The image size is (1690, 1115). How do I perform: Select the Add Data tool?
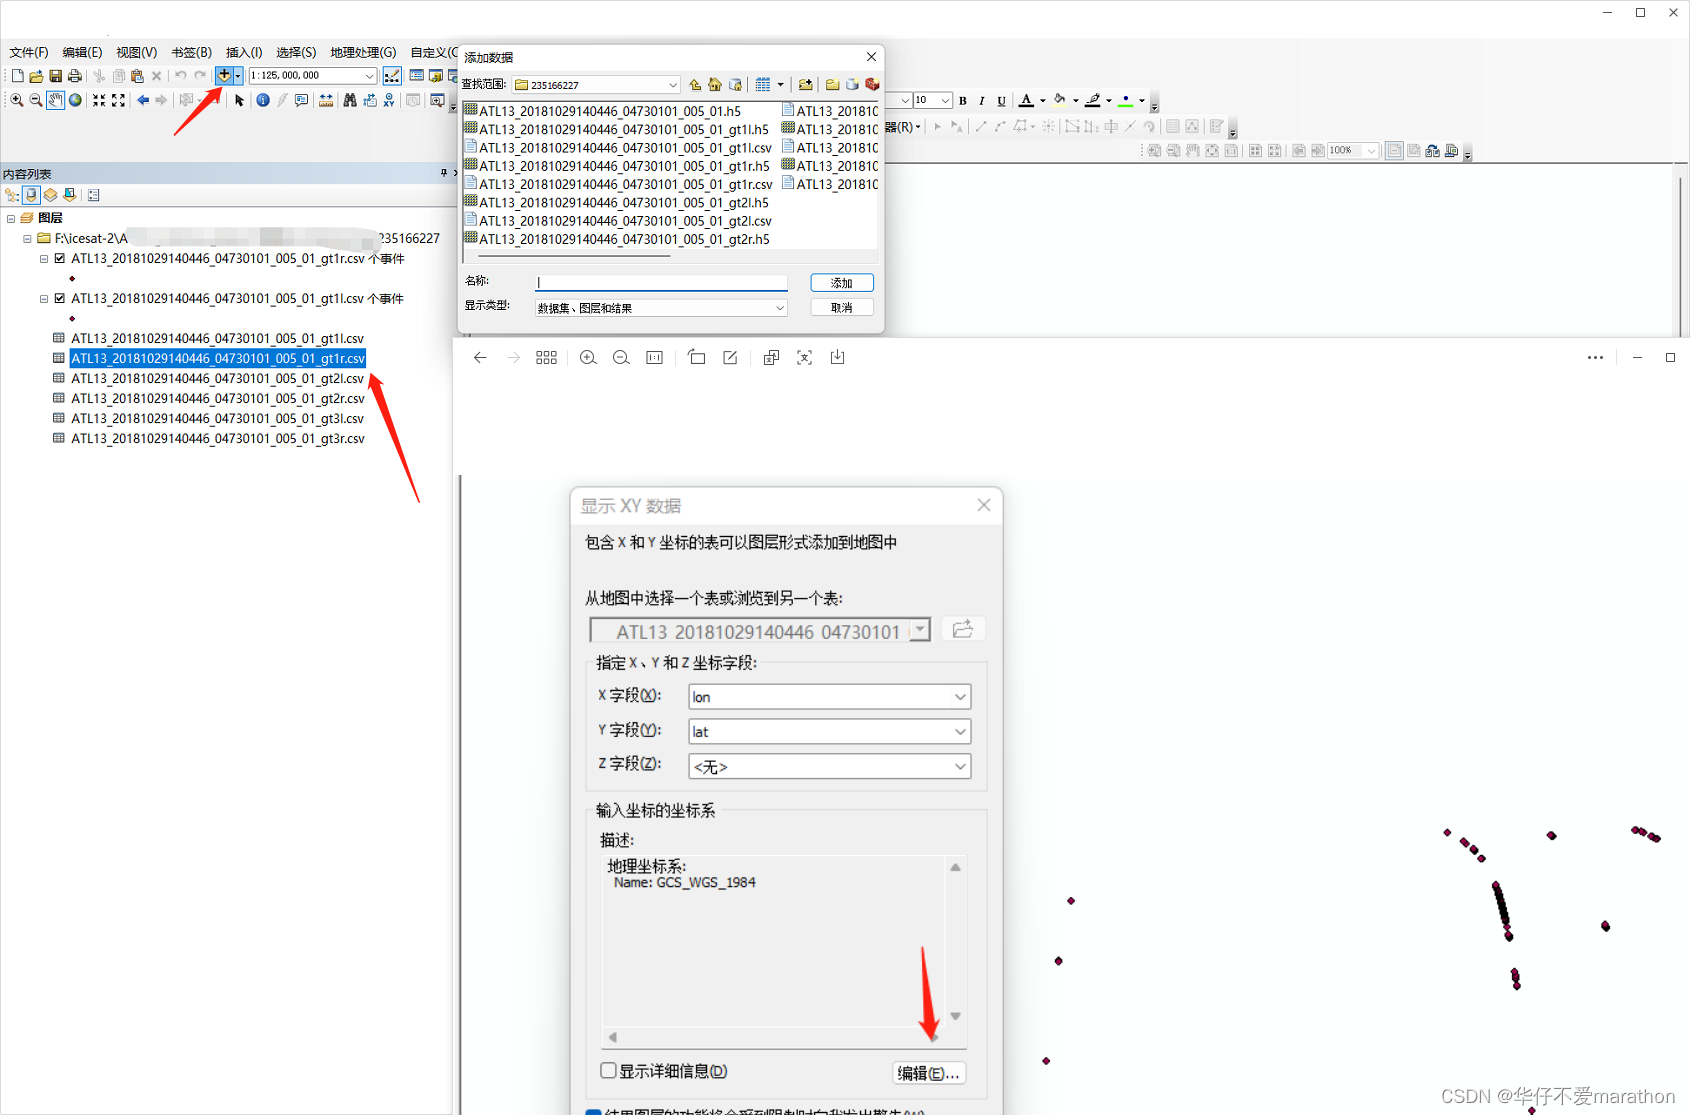click(222, 75)
